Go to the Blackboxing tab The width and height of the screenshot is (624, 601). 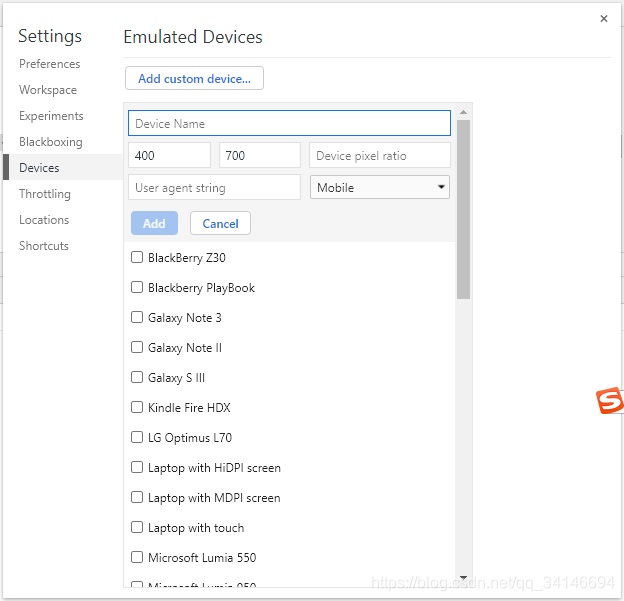51,142
